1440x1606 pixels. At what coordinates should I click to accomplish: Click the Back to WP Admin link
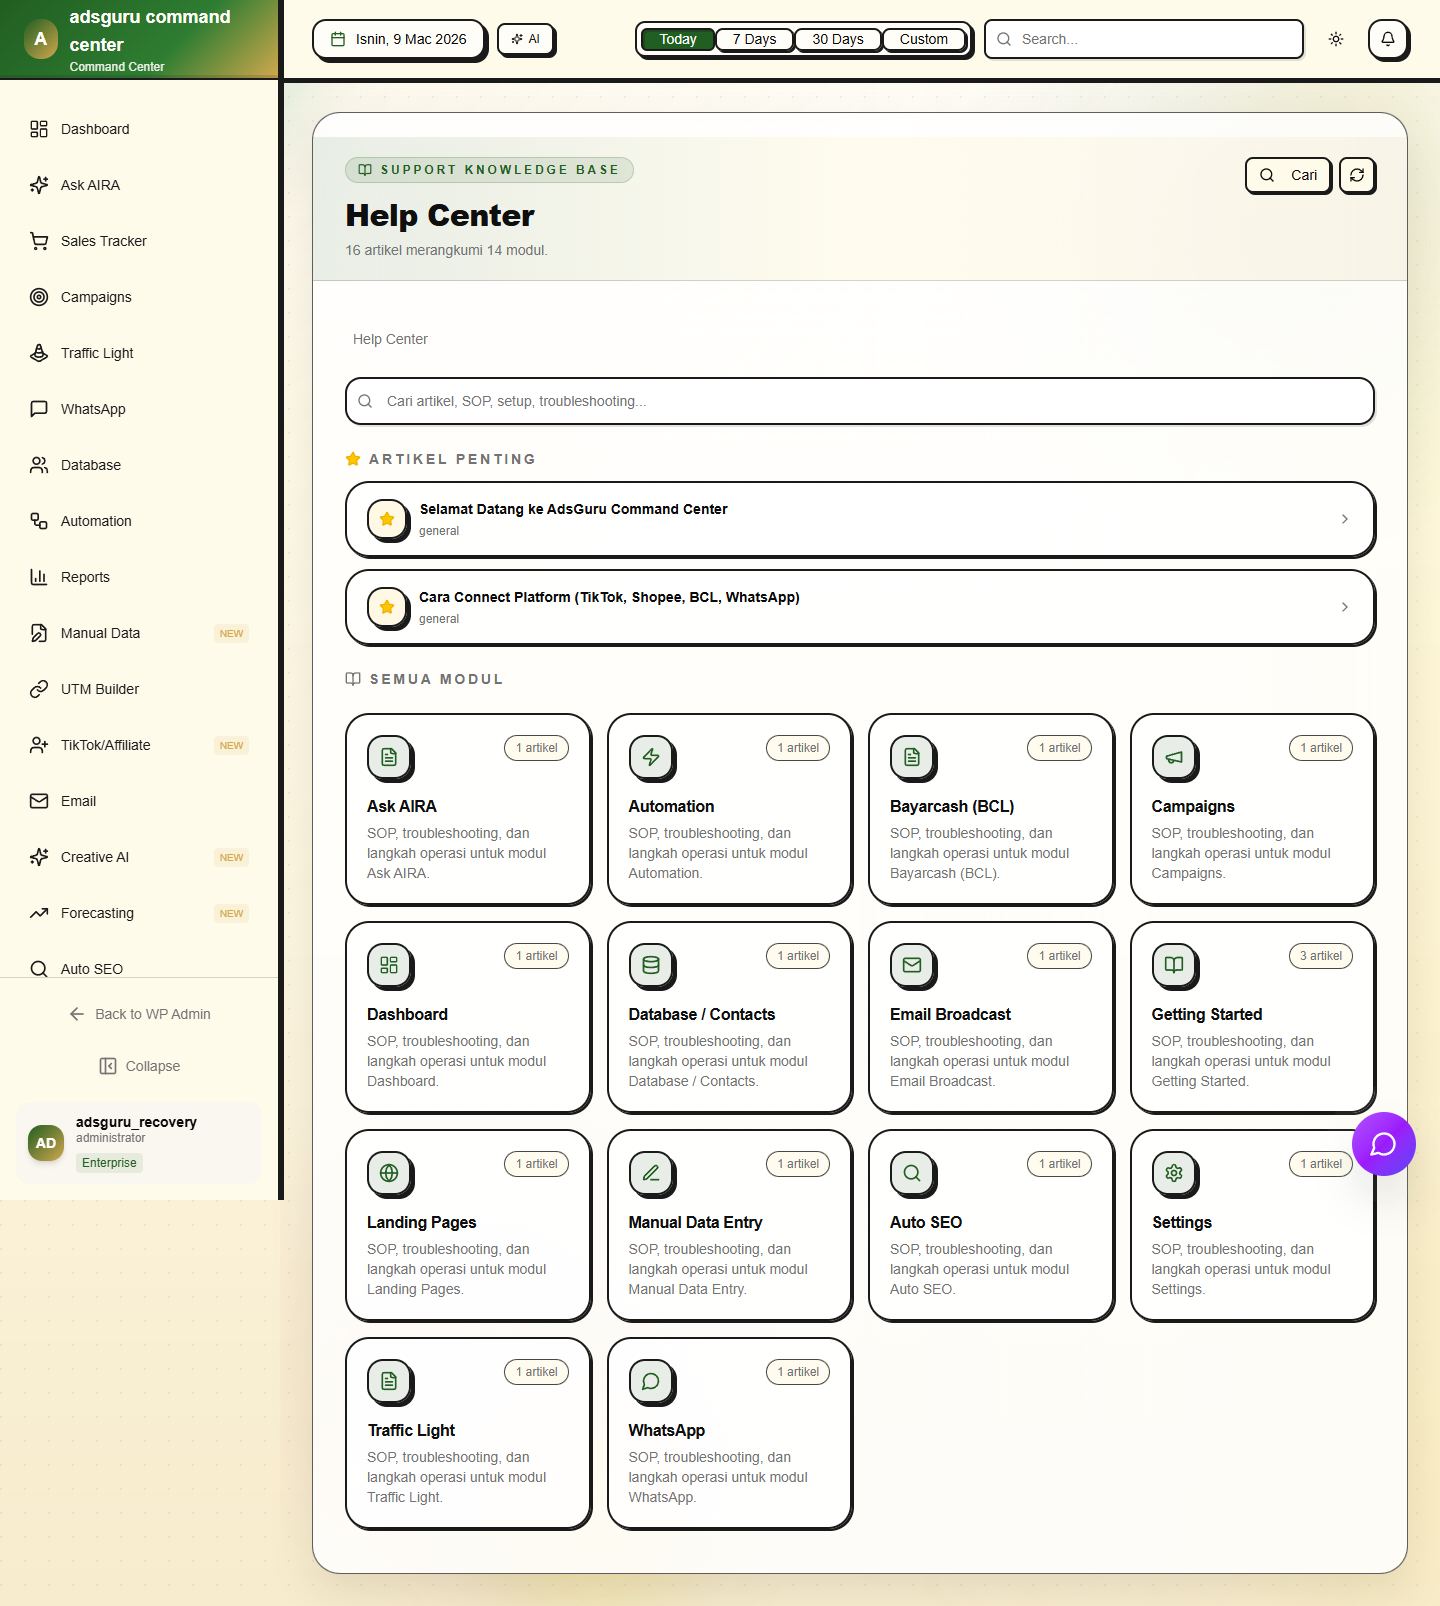tap(140, 1014)
